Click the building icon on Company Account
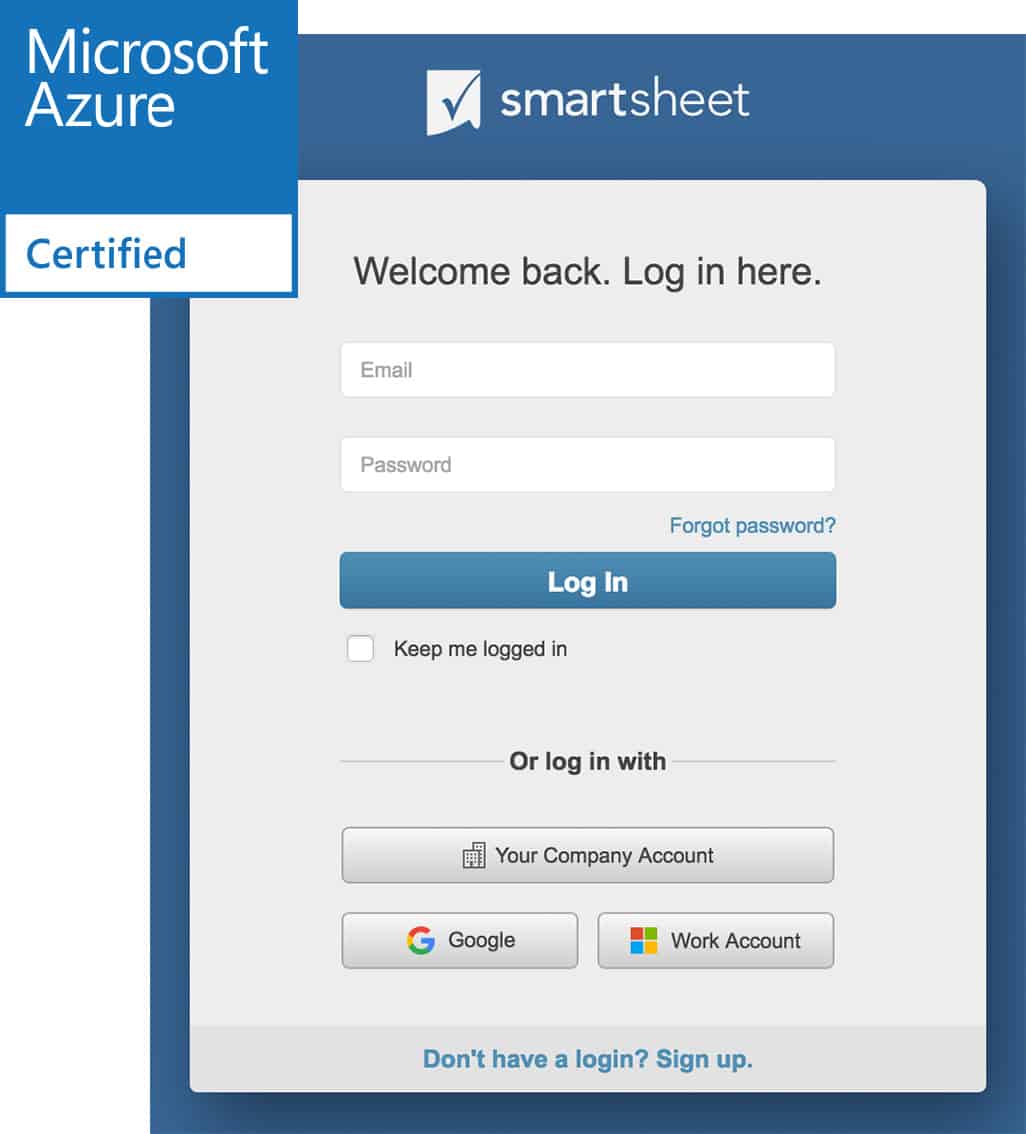 pyautogui.click(x=474, y=855)
